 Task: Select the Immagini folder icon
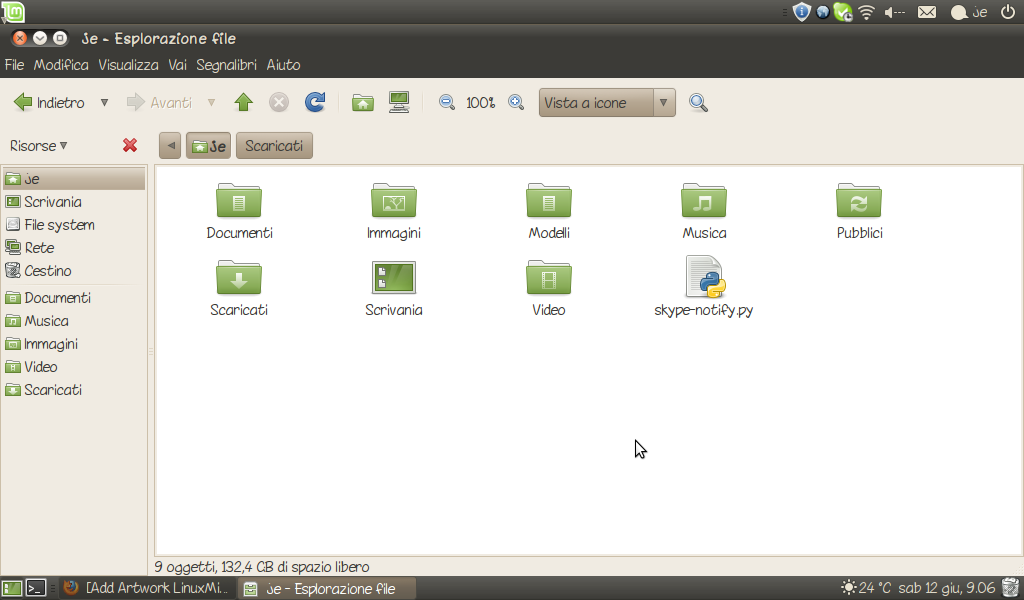tap(394, 201)
